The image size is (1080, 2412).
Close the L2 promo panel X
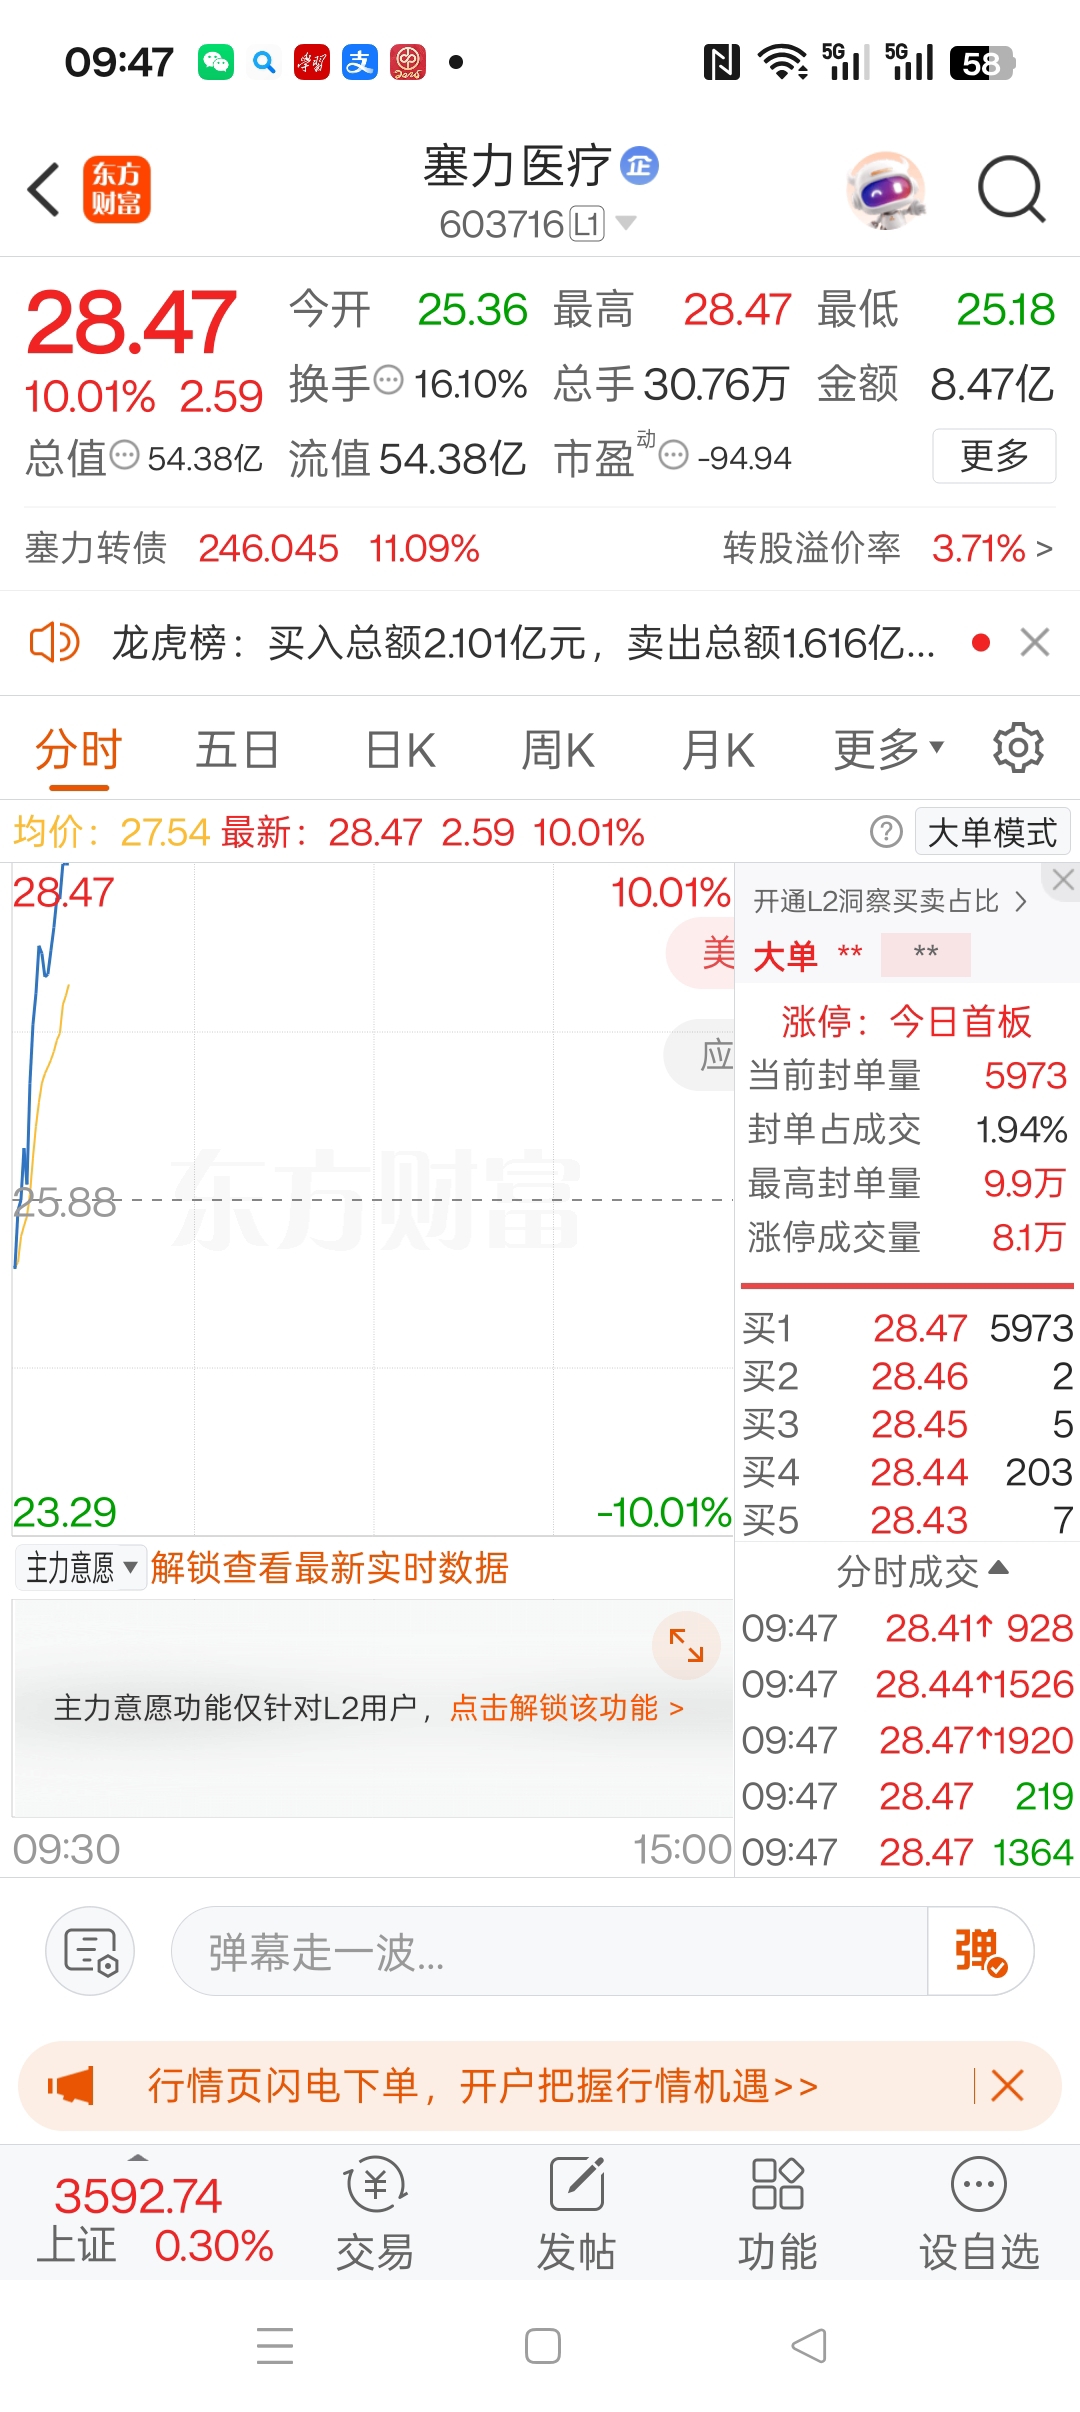click(x=1063, y=880)
